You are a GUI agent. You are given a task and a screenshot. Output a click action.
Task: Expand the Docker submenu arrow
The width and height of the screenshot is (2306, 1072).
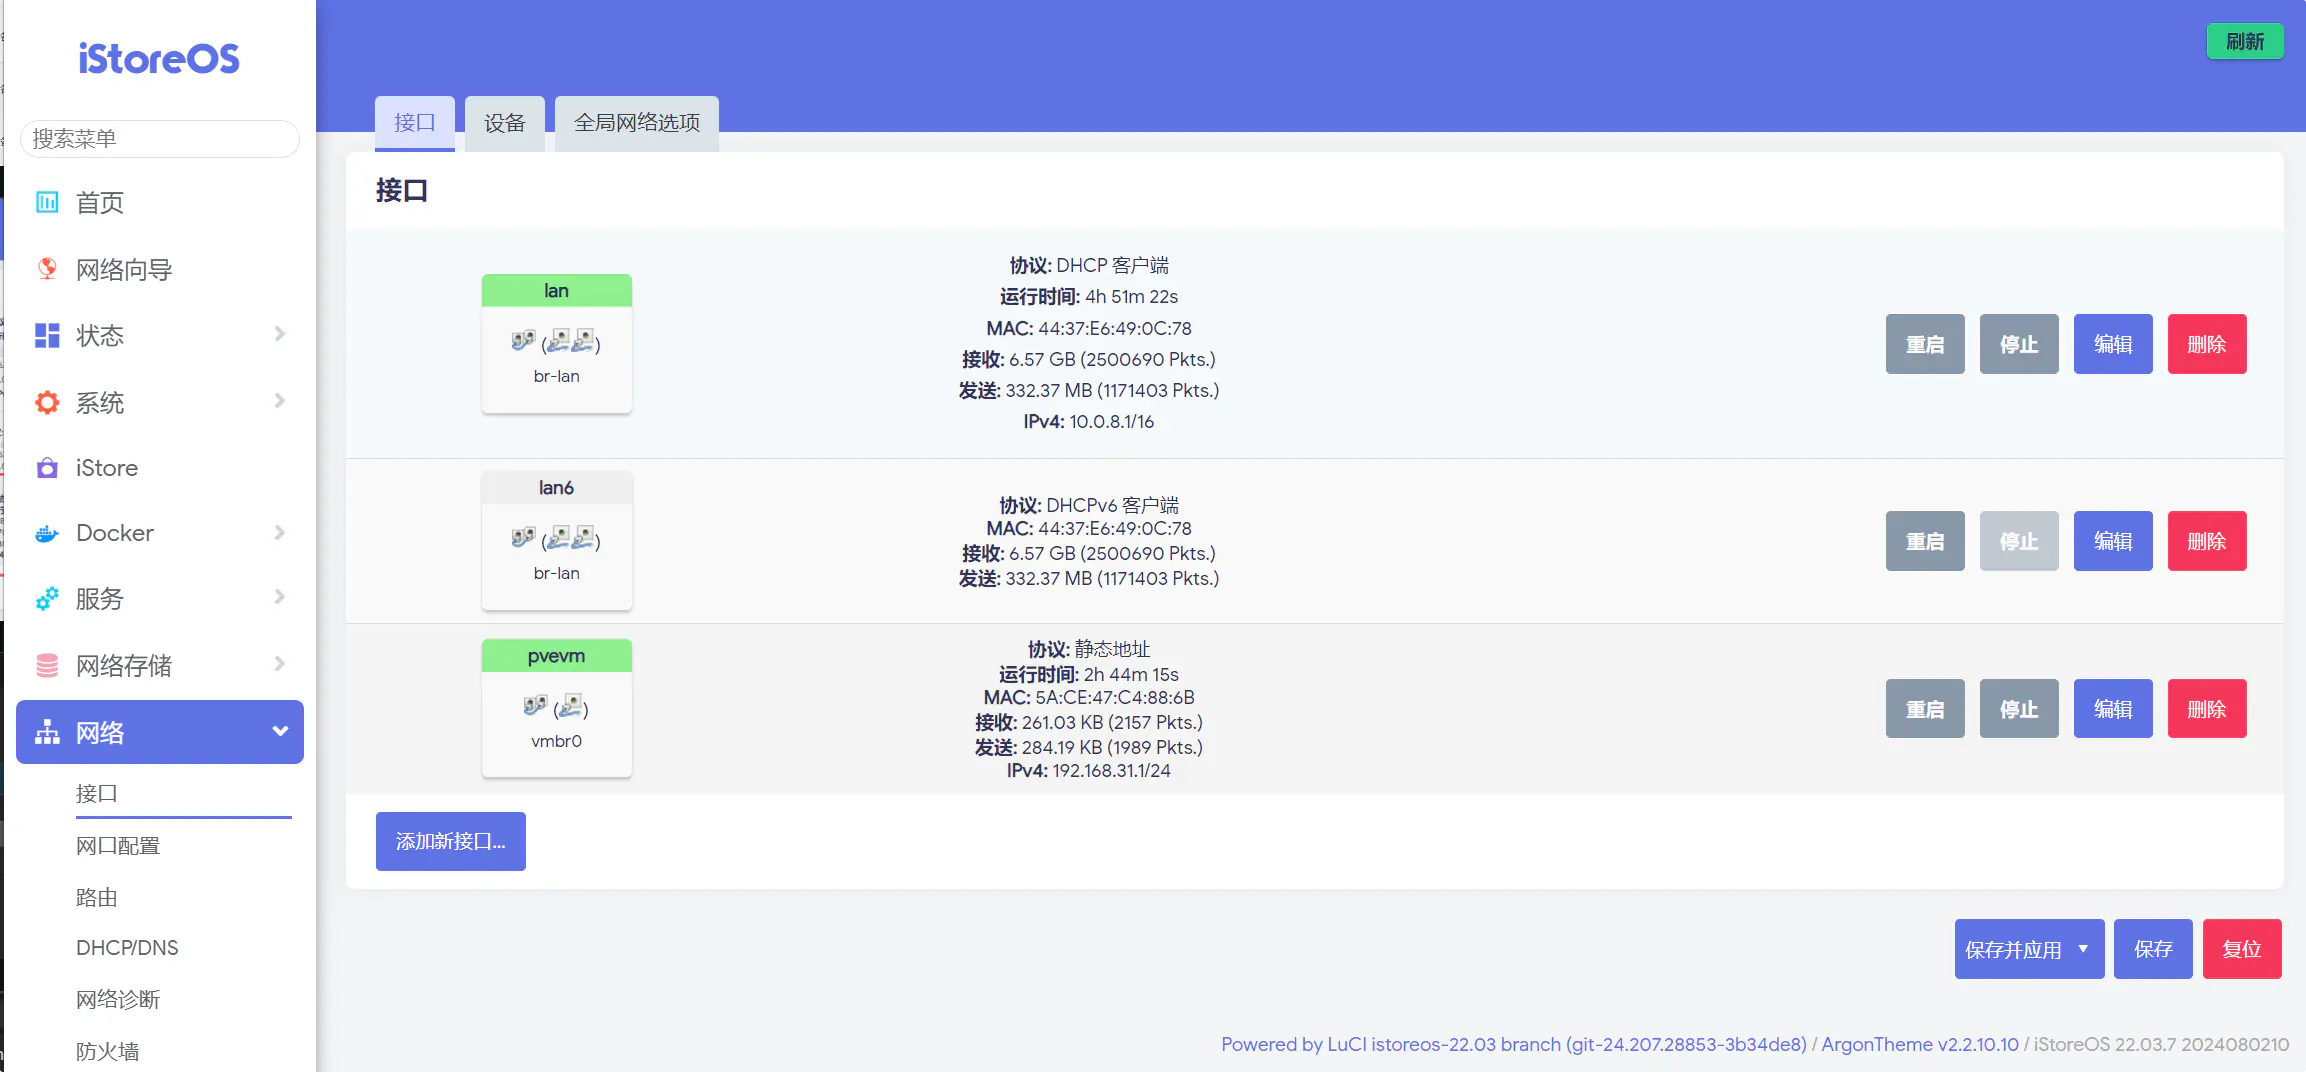(280, 533)
